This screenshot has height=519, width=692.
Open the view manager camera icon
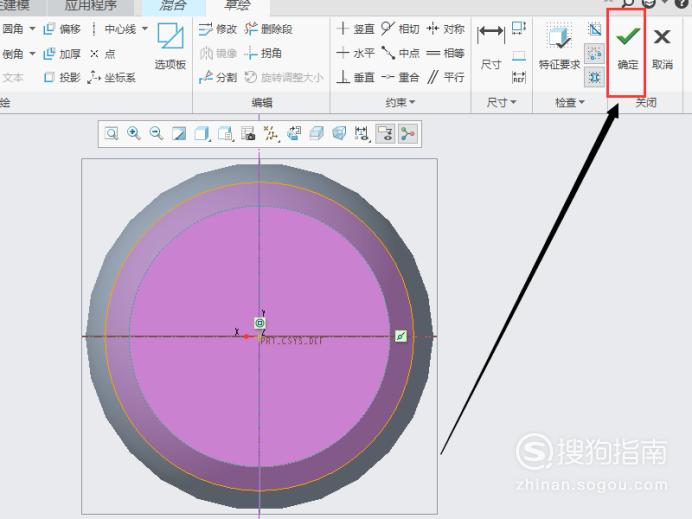pos(248,133)
